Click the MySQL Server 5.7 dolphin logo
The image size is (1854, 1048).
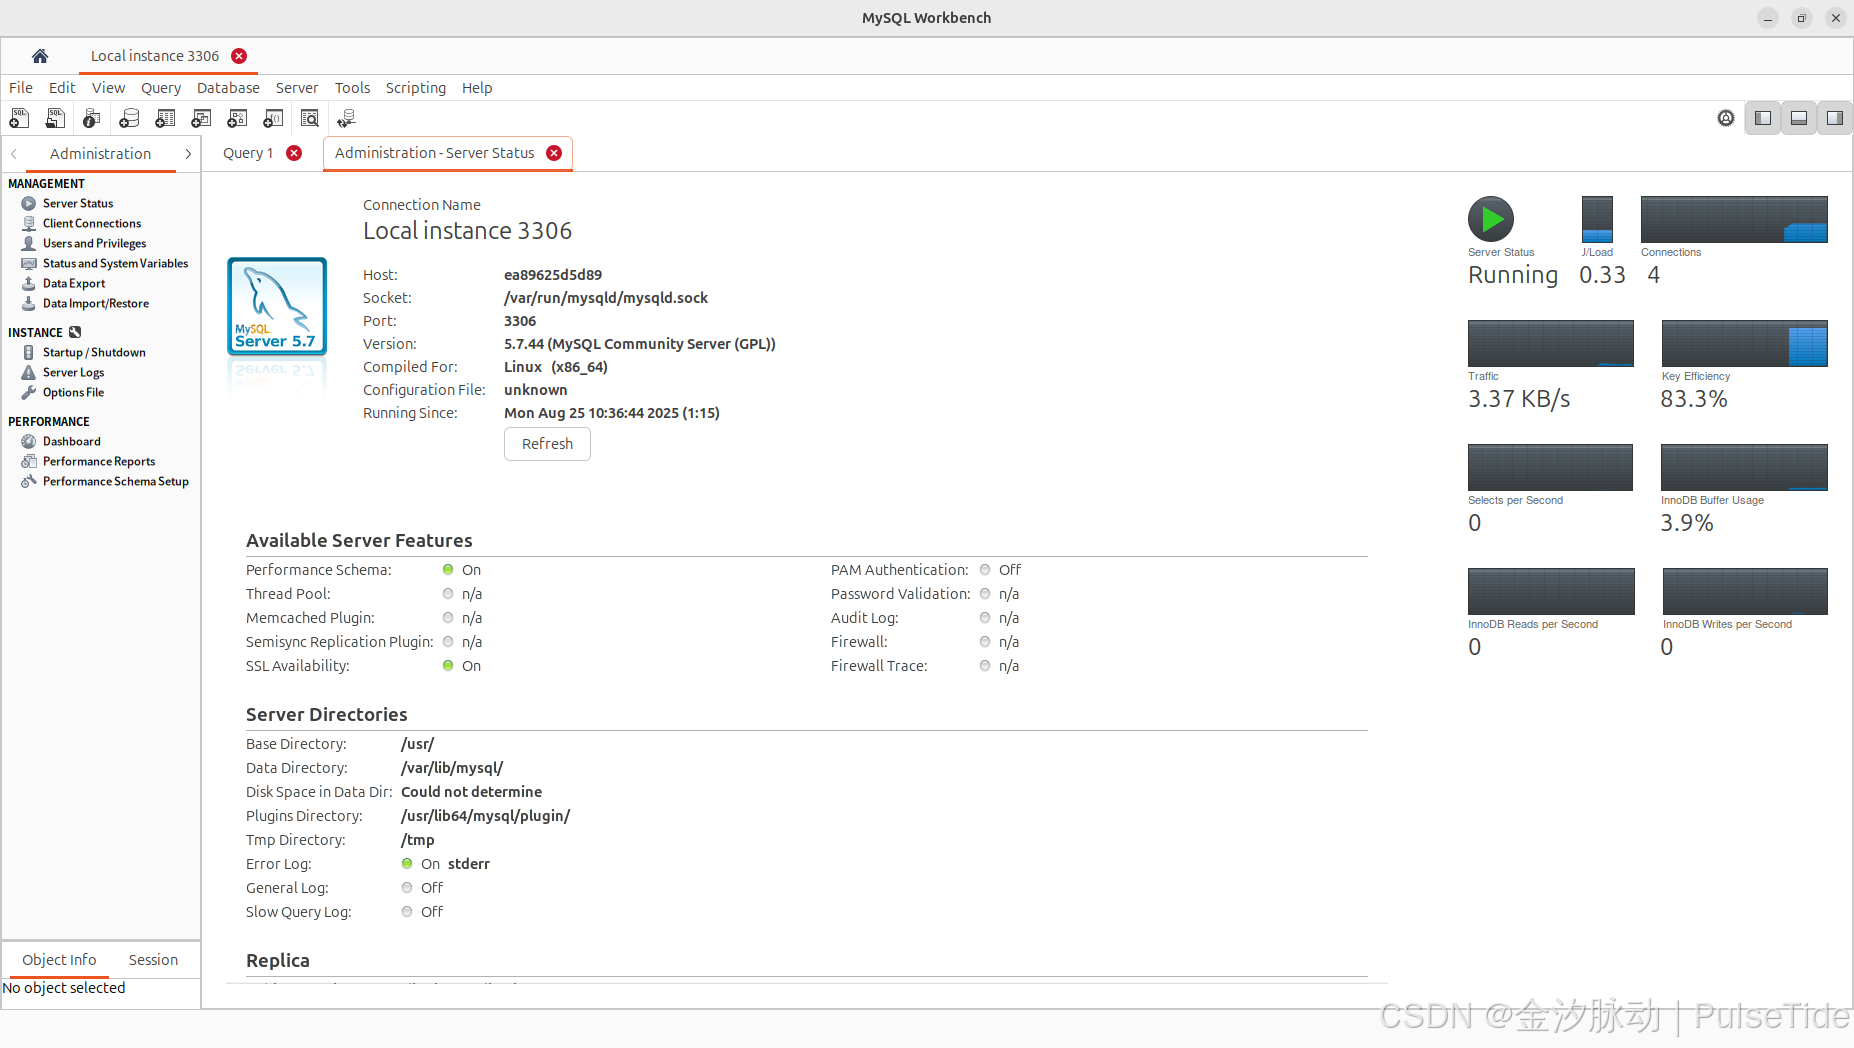point(277,306)
